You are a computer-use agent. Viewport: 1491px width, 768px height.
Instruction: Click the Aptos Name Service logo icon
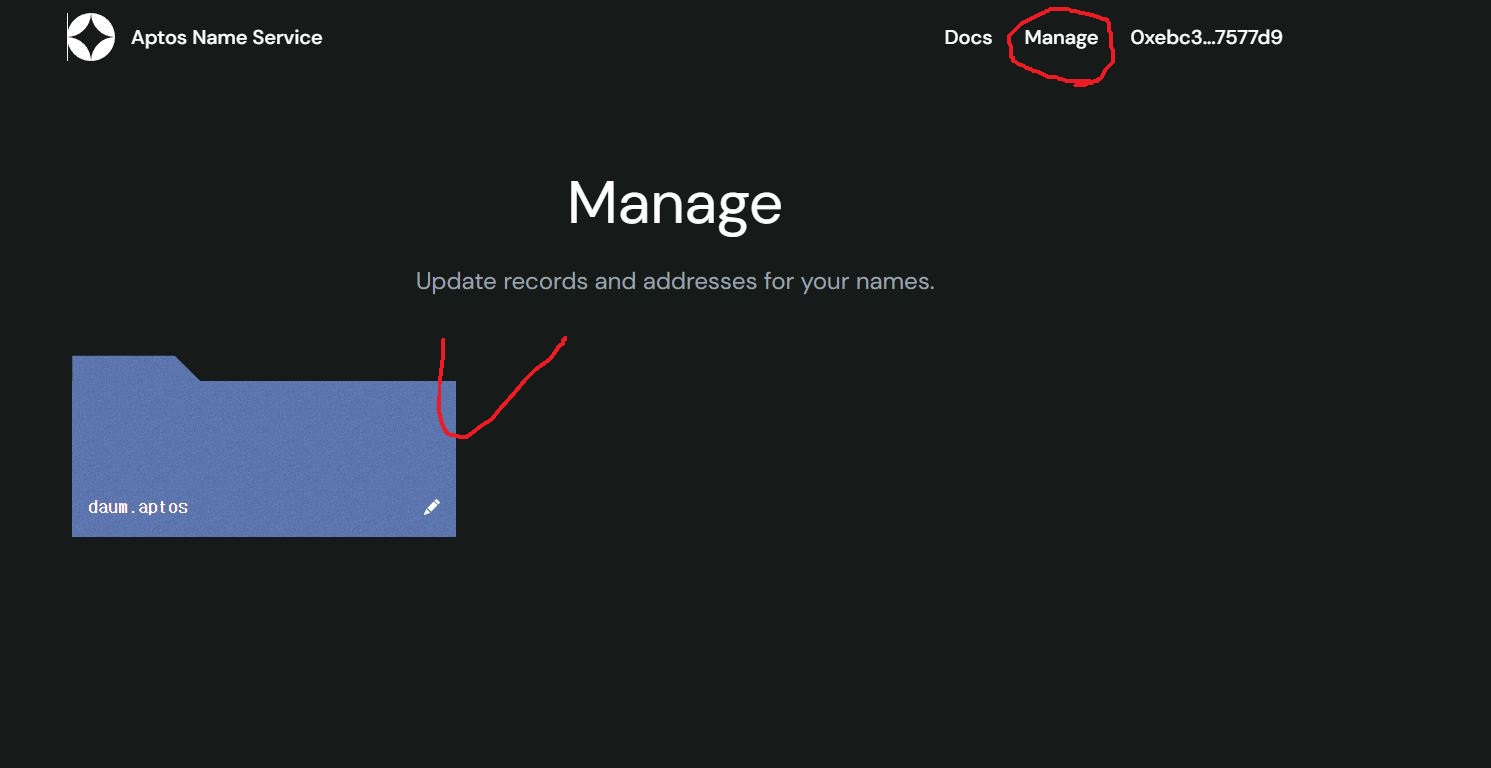[x=91, y=38]
